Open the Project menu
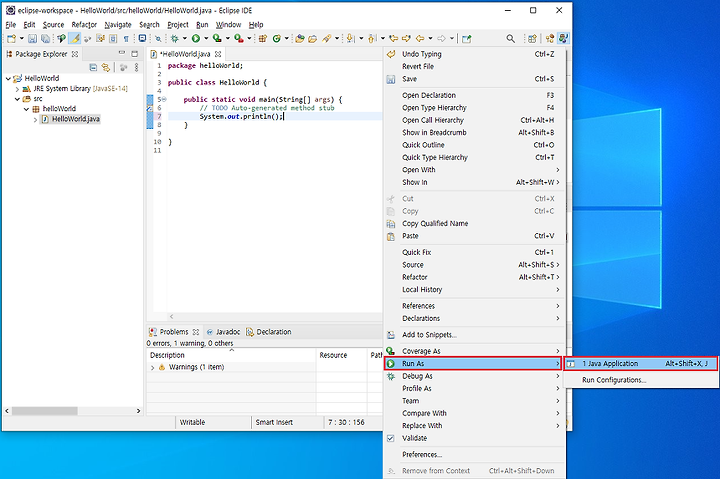This screenshot has width=720, height=479. tap(178, 25)
